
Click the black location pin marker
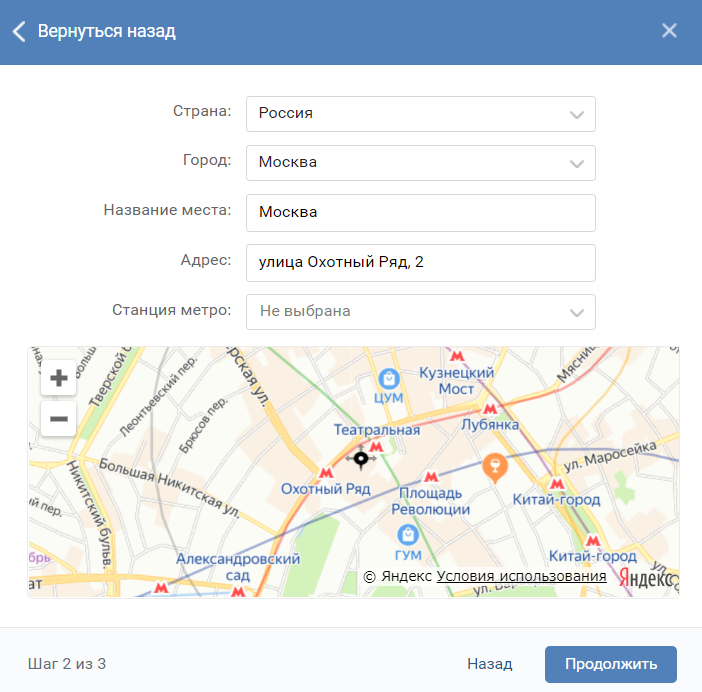tap(361, 459)
